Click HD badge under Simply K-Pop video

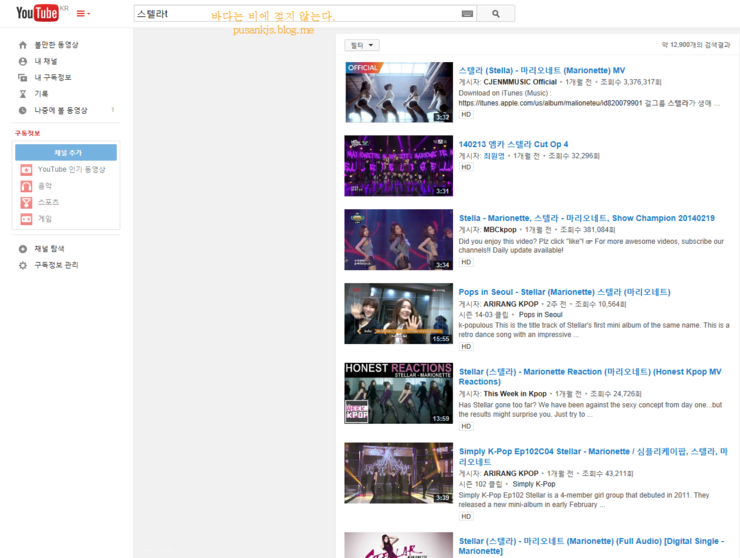pyautogui.click(x=466, y=516)
